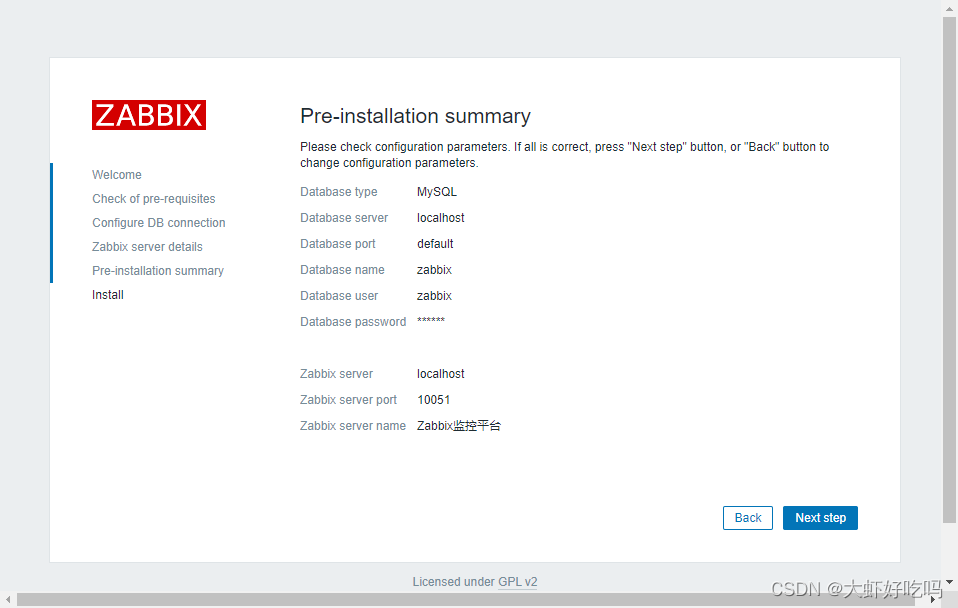Click the Next step button
The height and width of the screenshot is (608, 958).
820,518
